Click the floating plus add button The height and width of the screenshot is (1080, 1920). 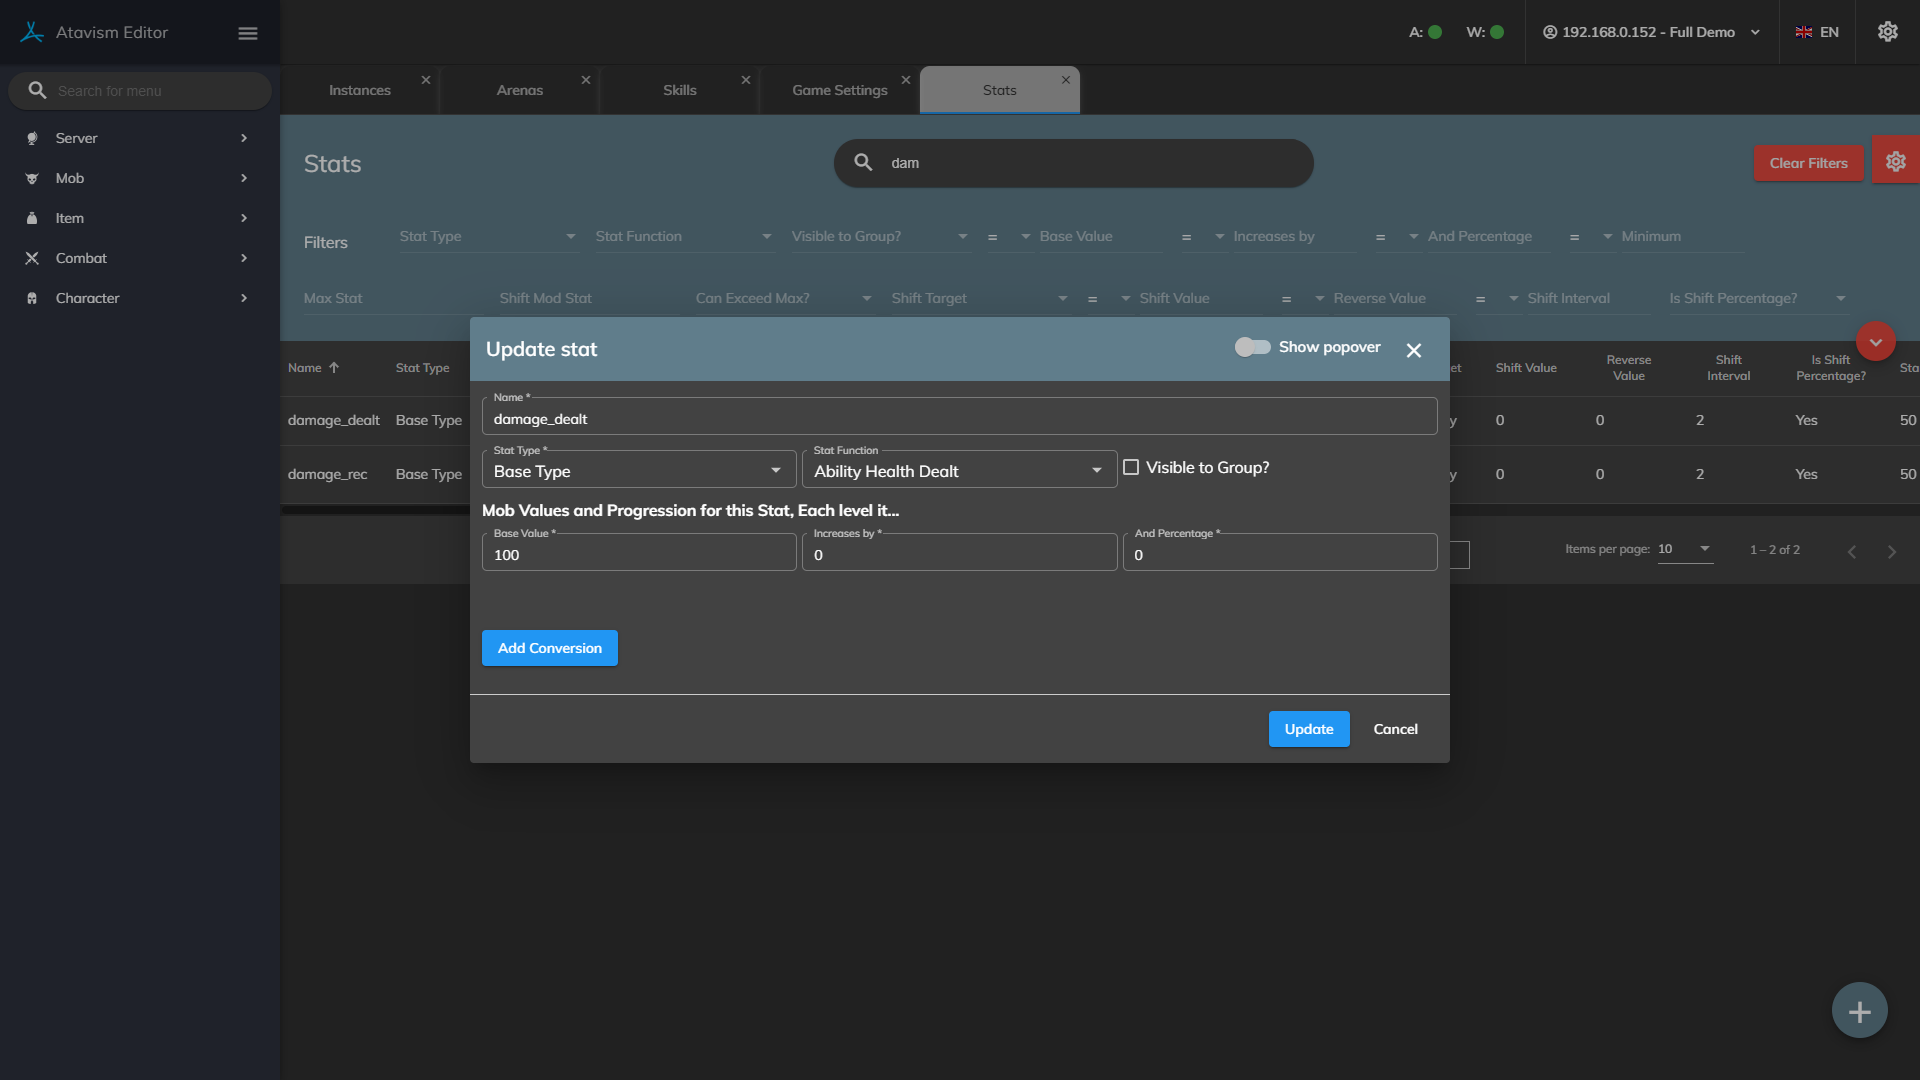pyautogui.click(x=1859, y=1011)
